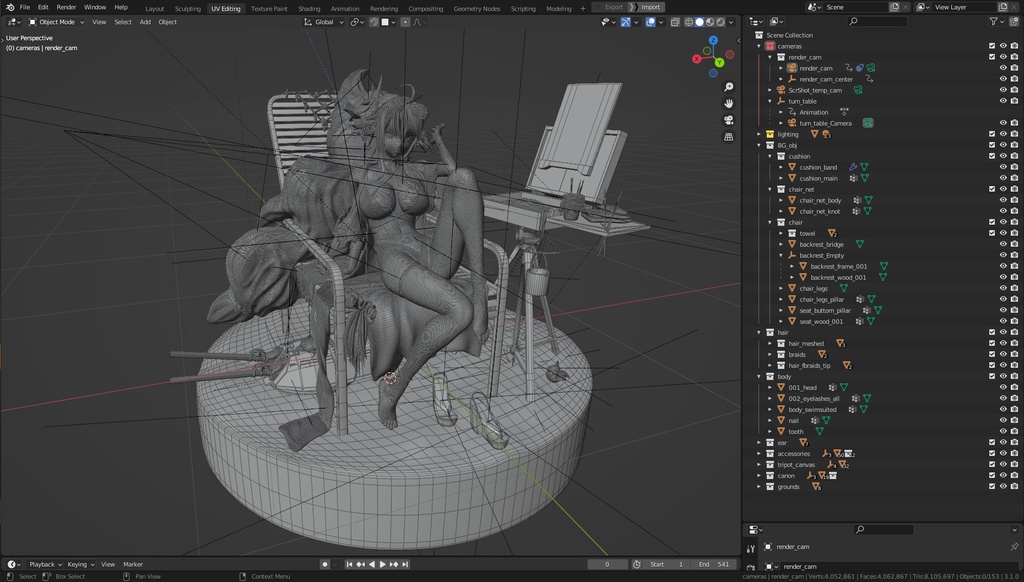Click the pan hand icon in viewport
The image size is (1024, 582).
[x=729, y=103]
